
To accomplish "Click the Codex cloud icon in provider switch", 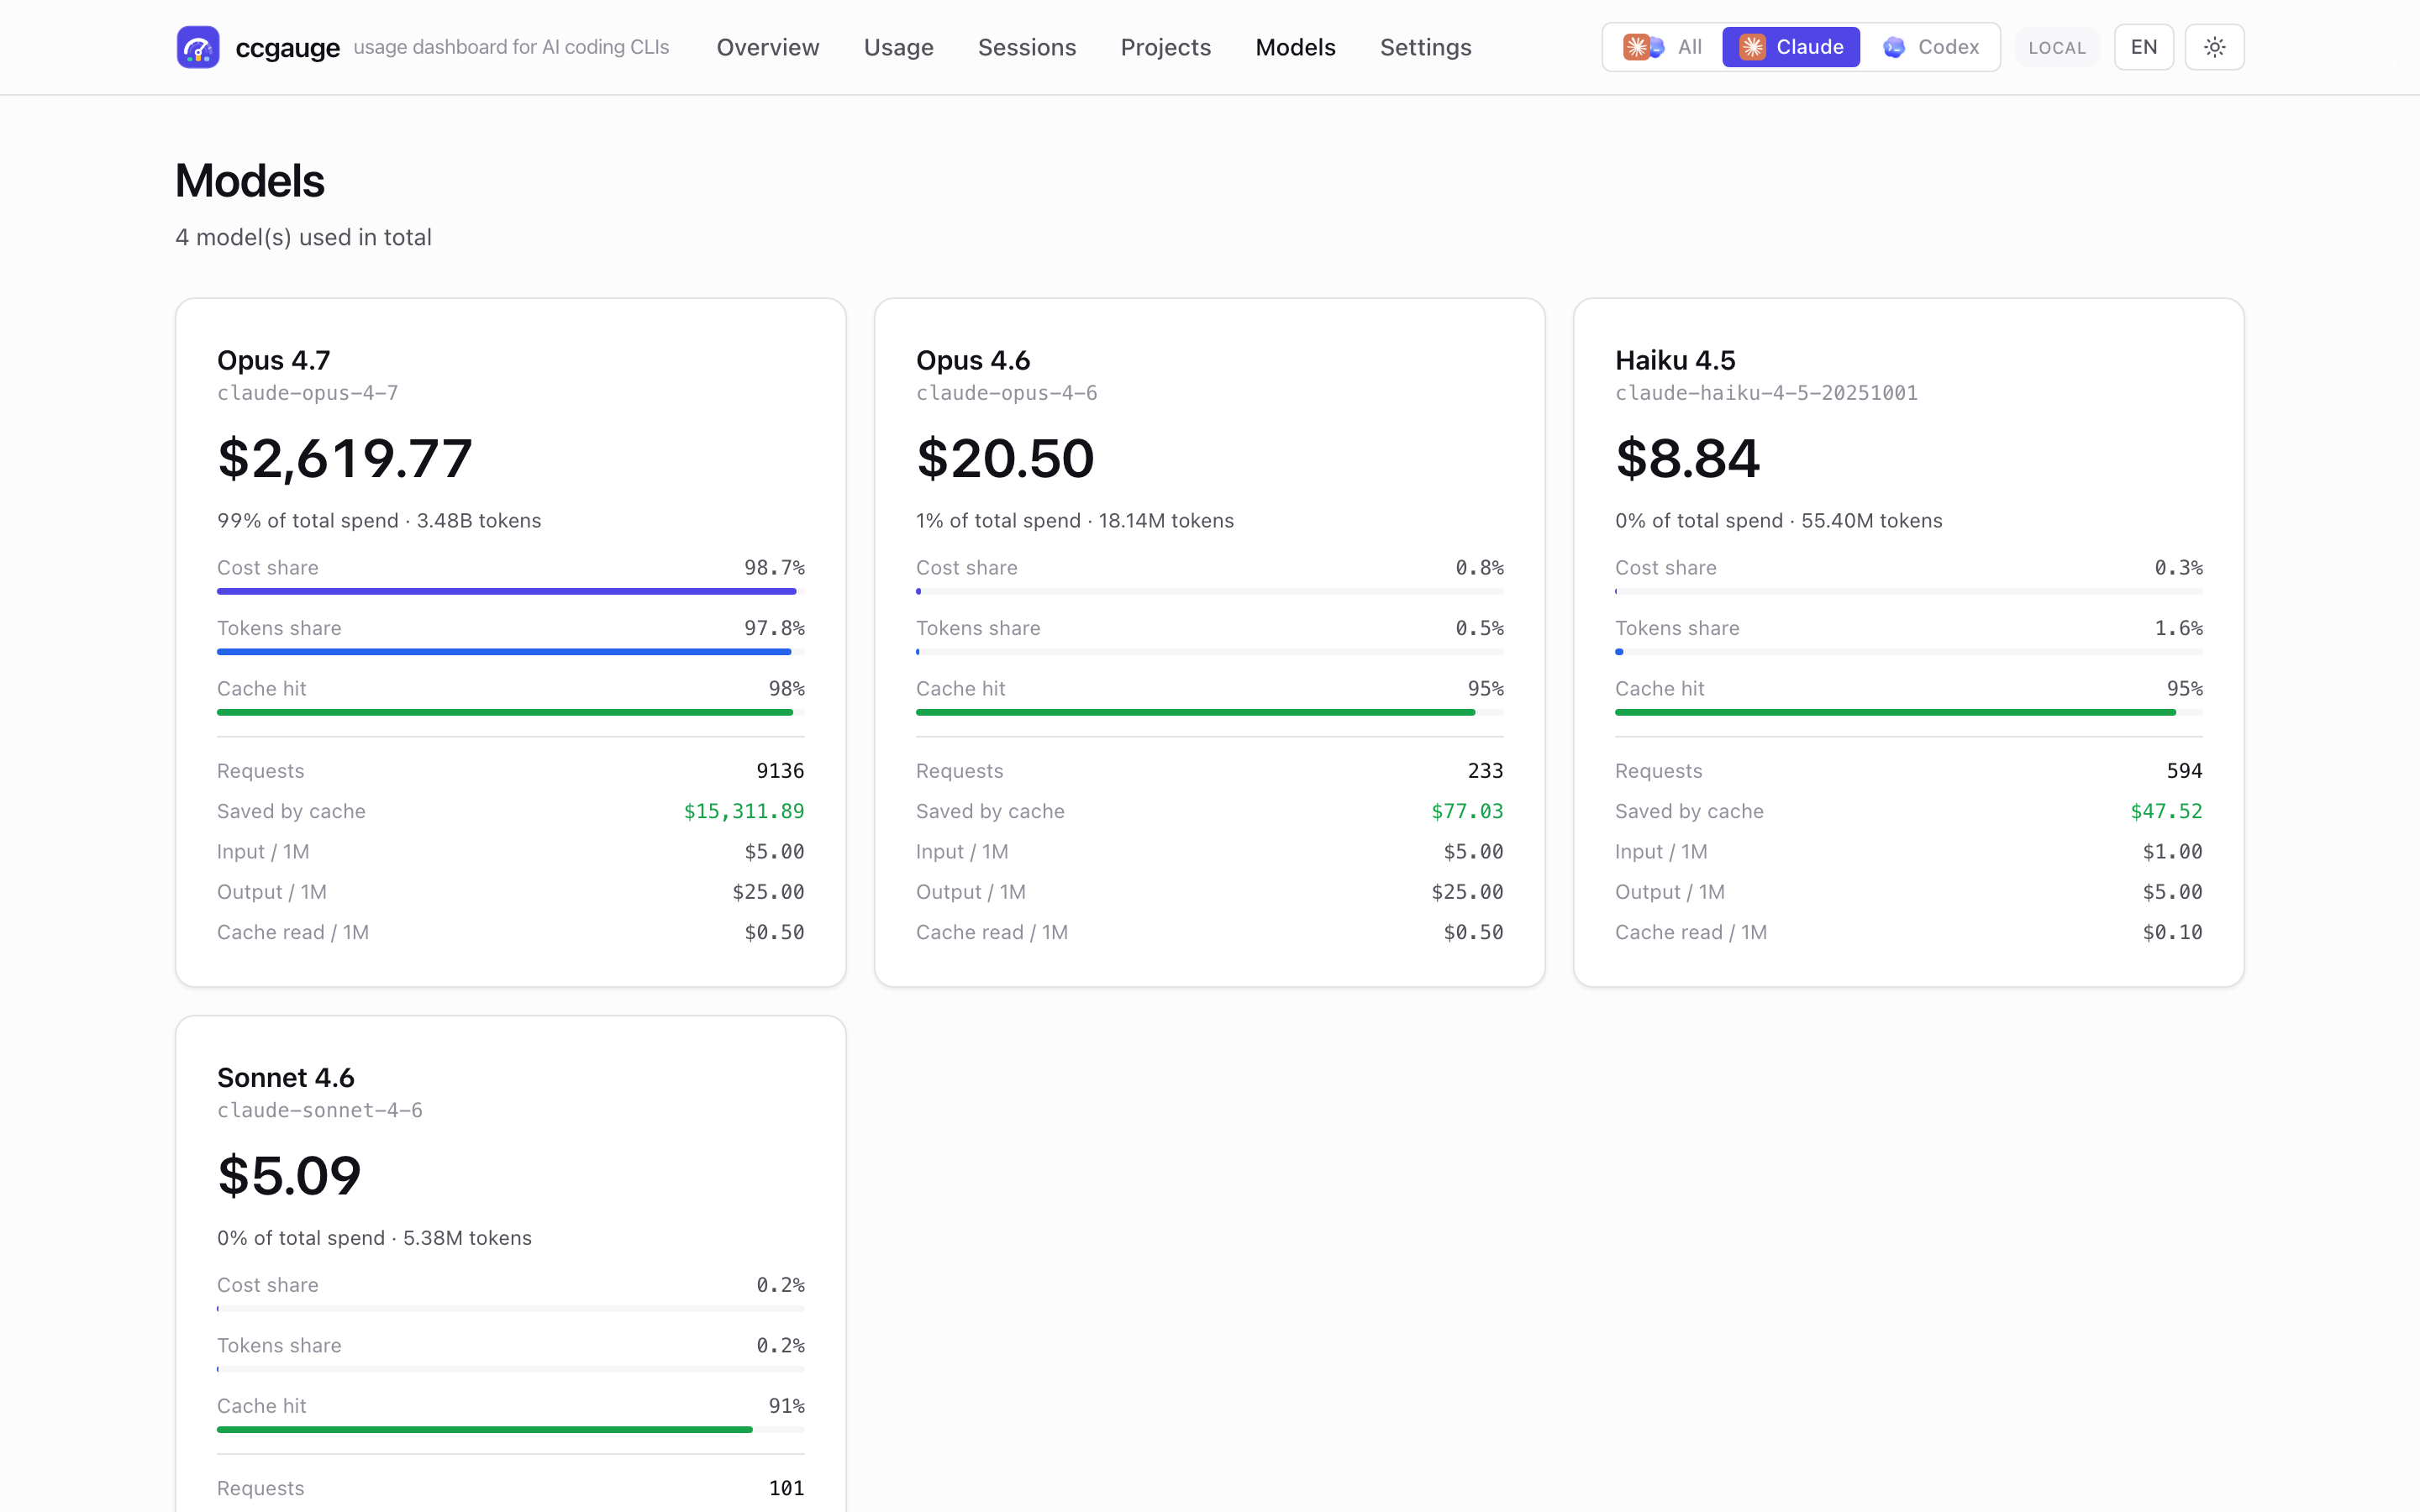I will pos(1893,47).
